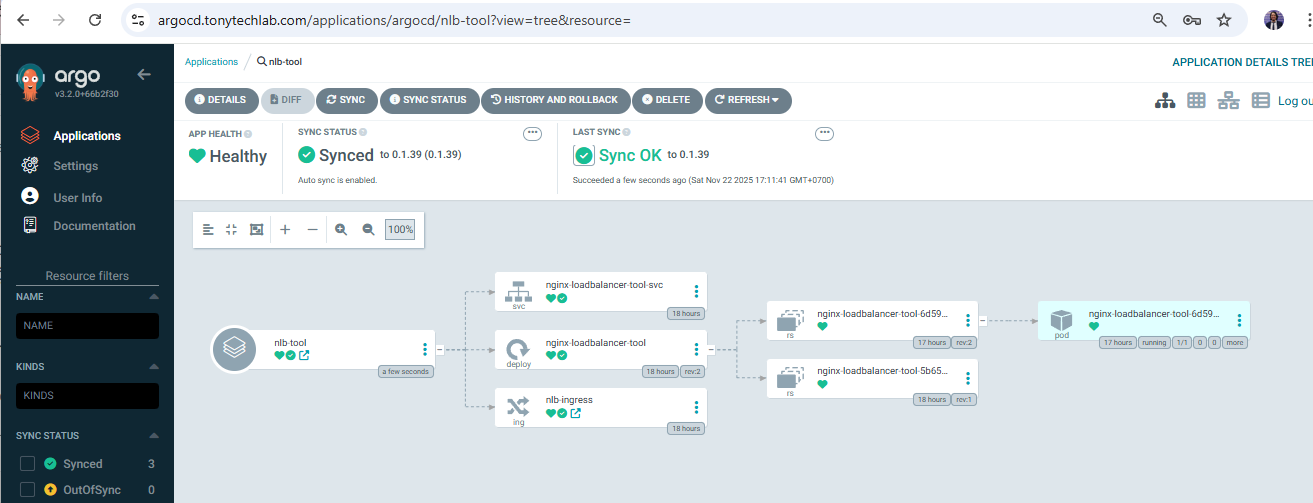Viewport: 1313px width, 503px height.
Task: Open the REFRESH dropdown button
Action: point(748,100)
